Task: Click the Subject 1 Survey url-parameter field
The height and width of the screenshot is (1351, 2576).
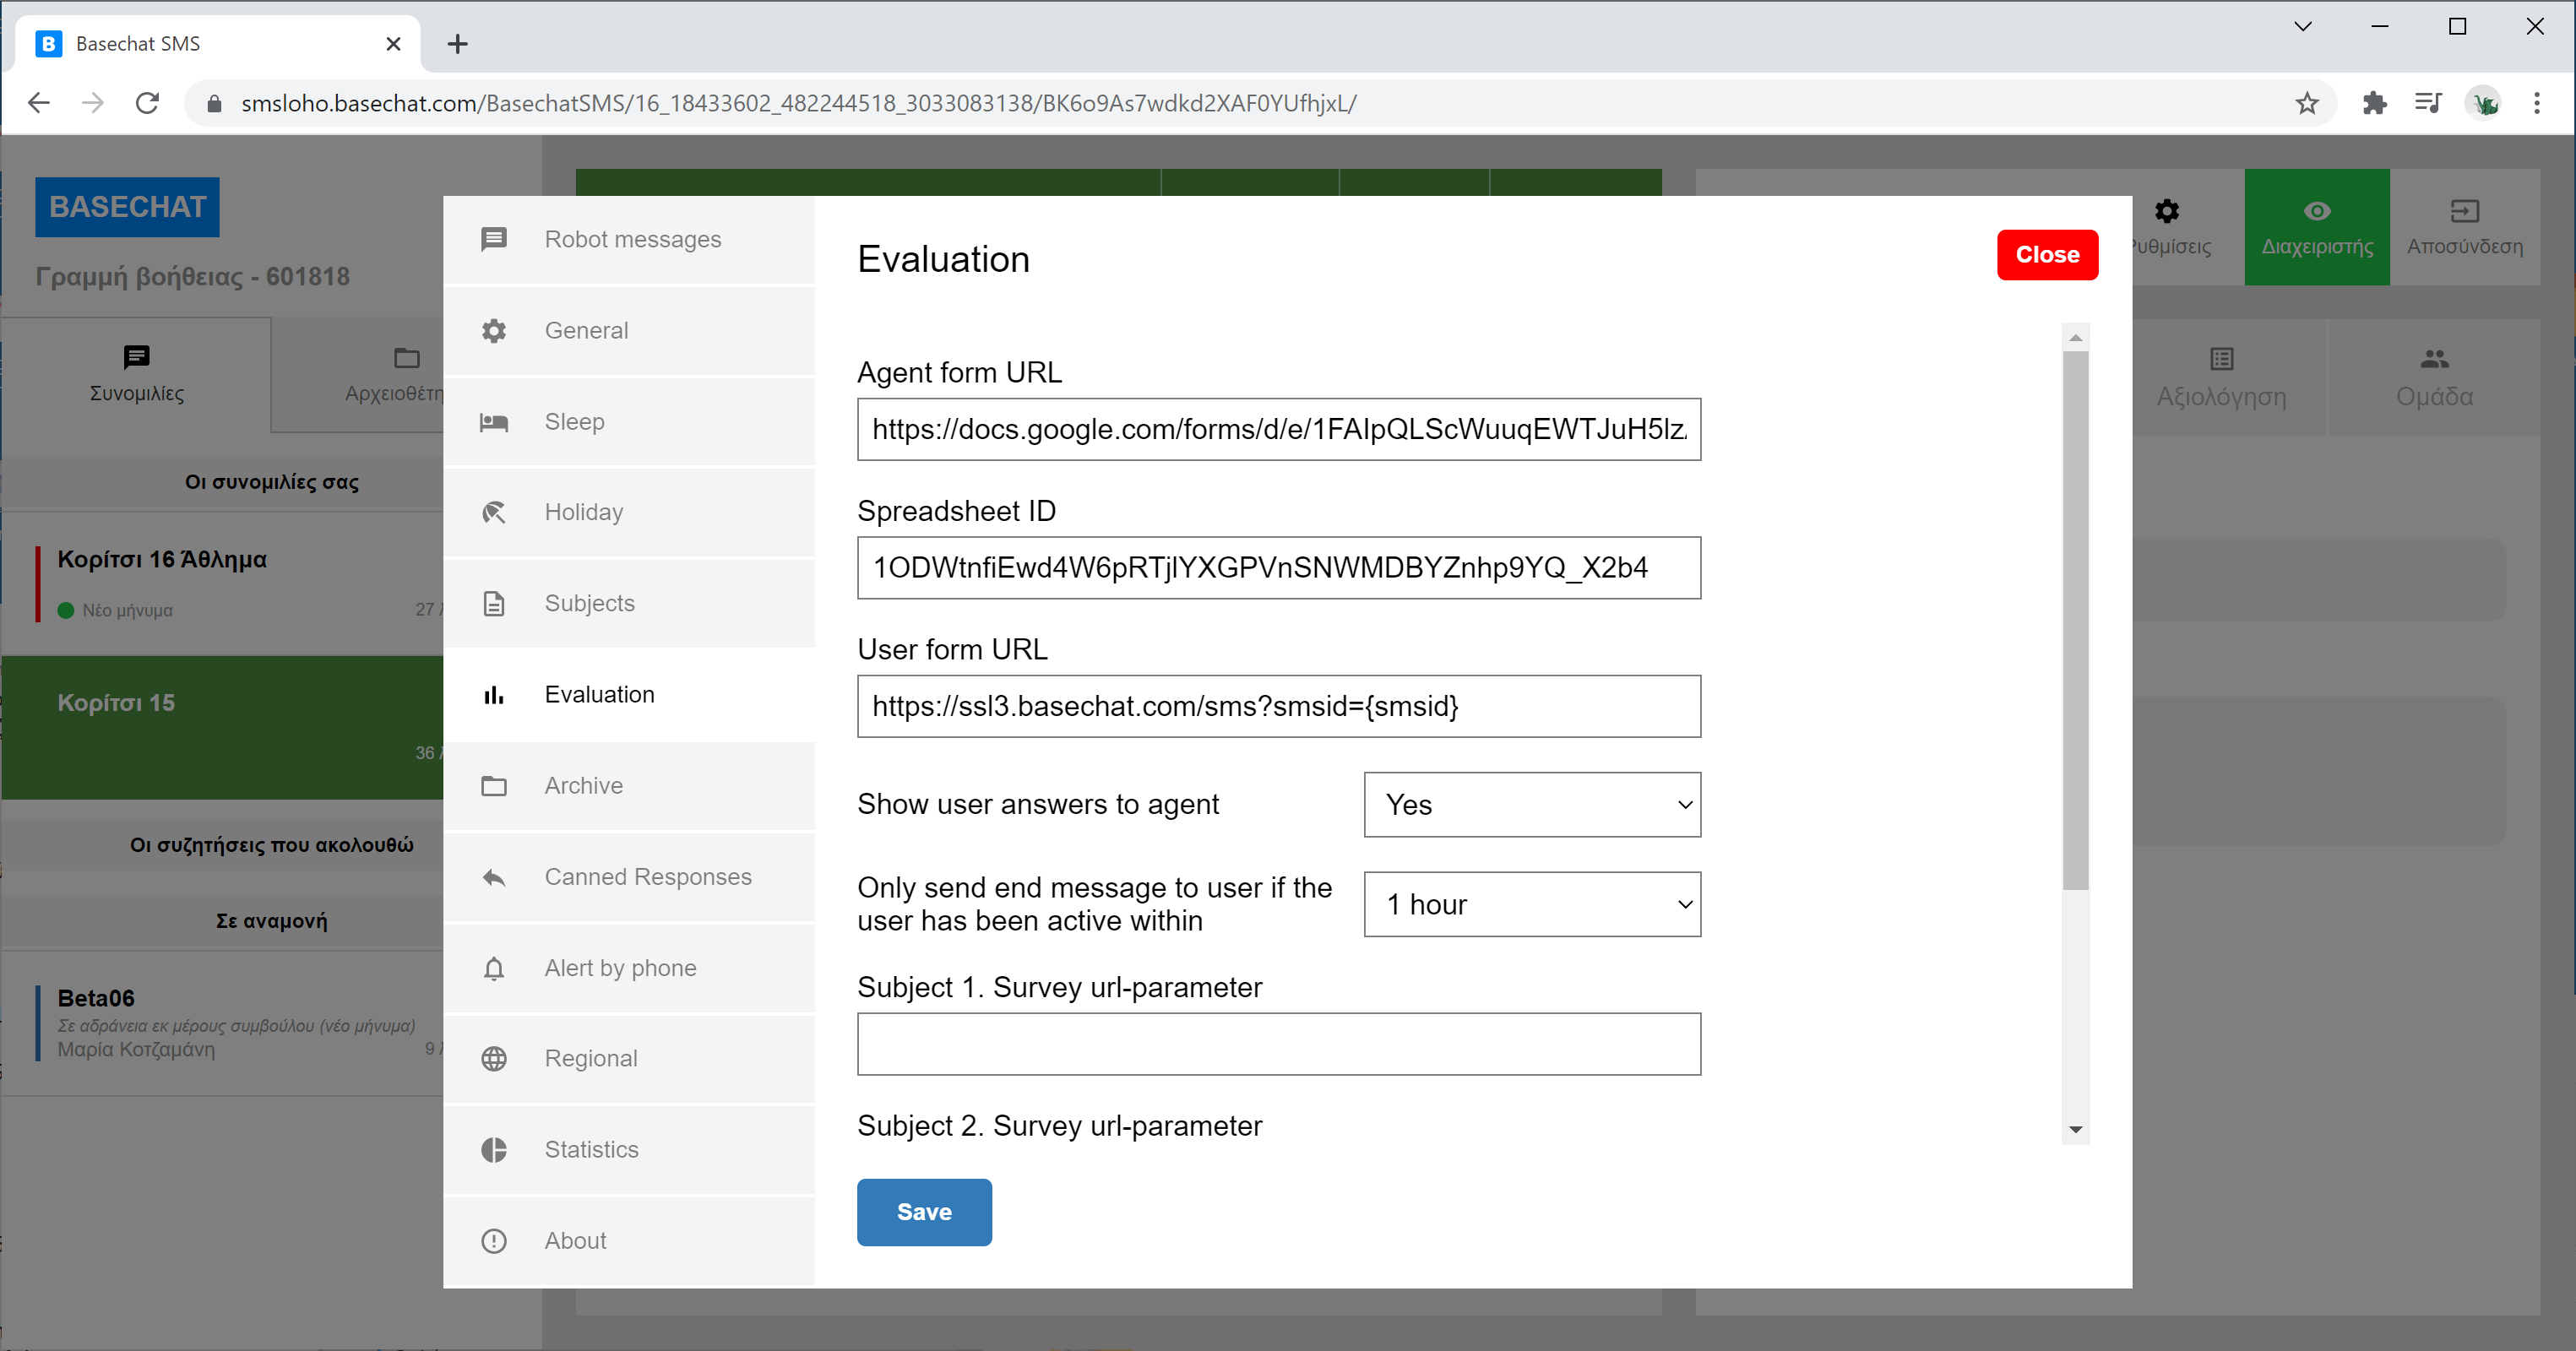Action: pyautogui.click(x=1278, y=1044)
